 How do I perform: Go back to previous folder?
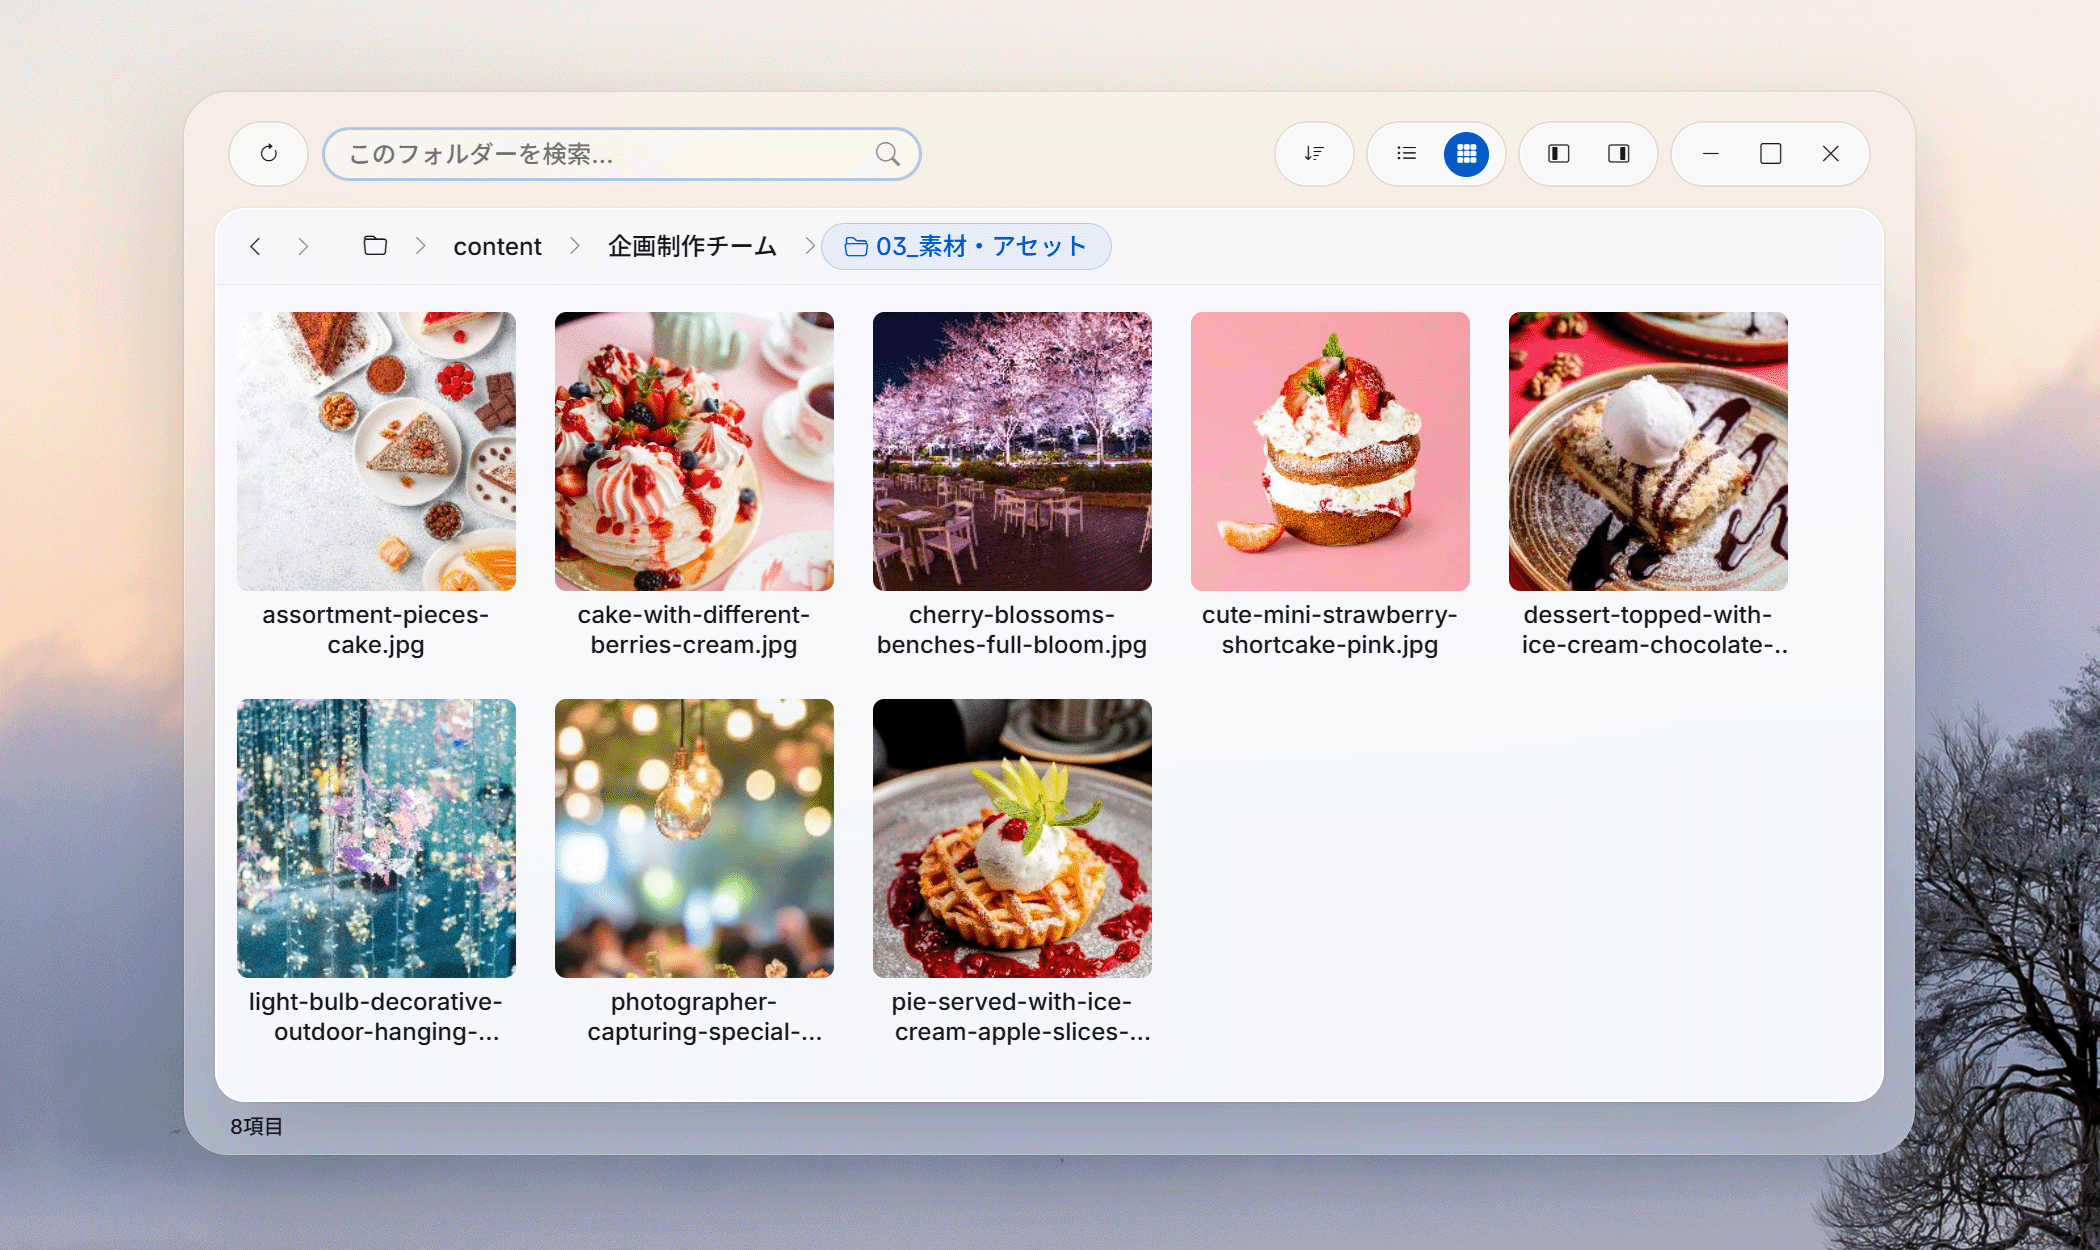pyautogui.click(x=255, y=246)
